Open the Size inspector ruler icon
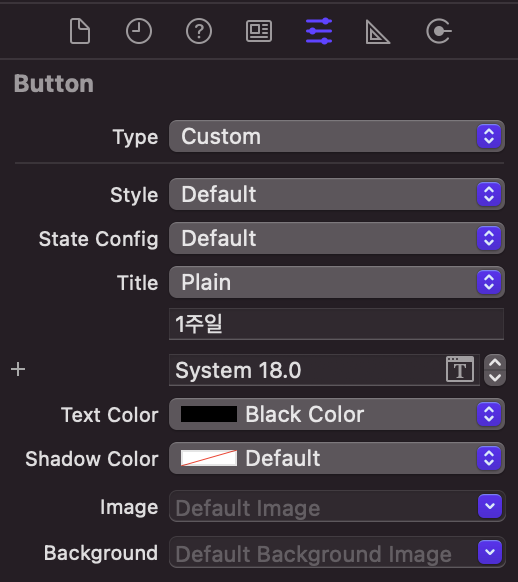Screen dimensions: 518x582 [377, 32]
